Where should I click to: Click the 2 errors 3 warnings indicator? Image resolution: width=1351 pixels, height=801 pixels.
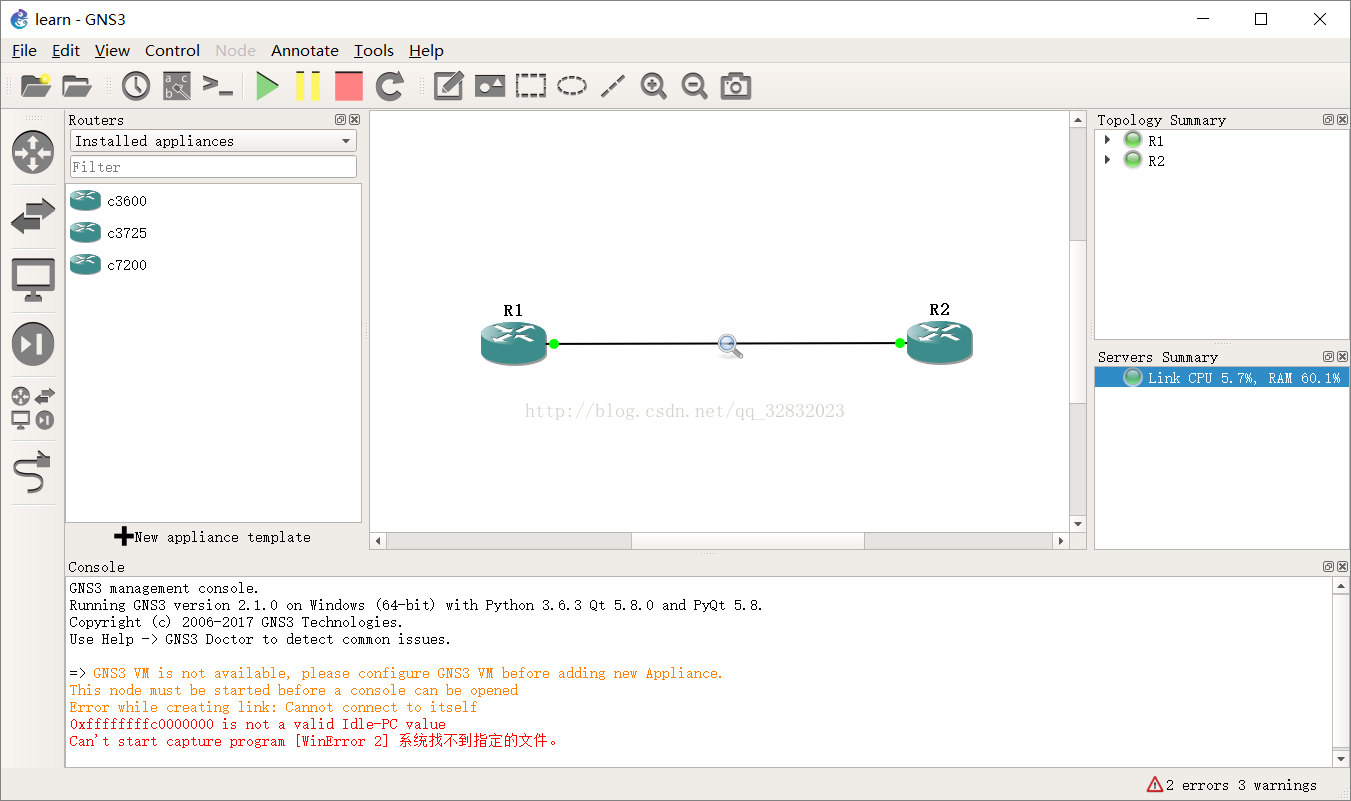click(1231, 785)
